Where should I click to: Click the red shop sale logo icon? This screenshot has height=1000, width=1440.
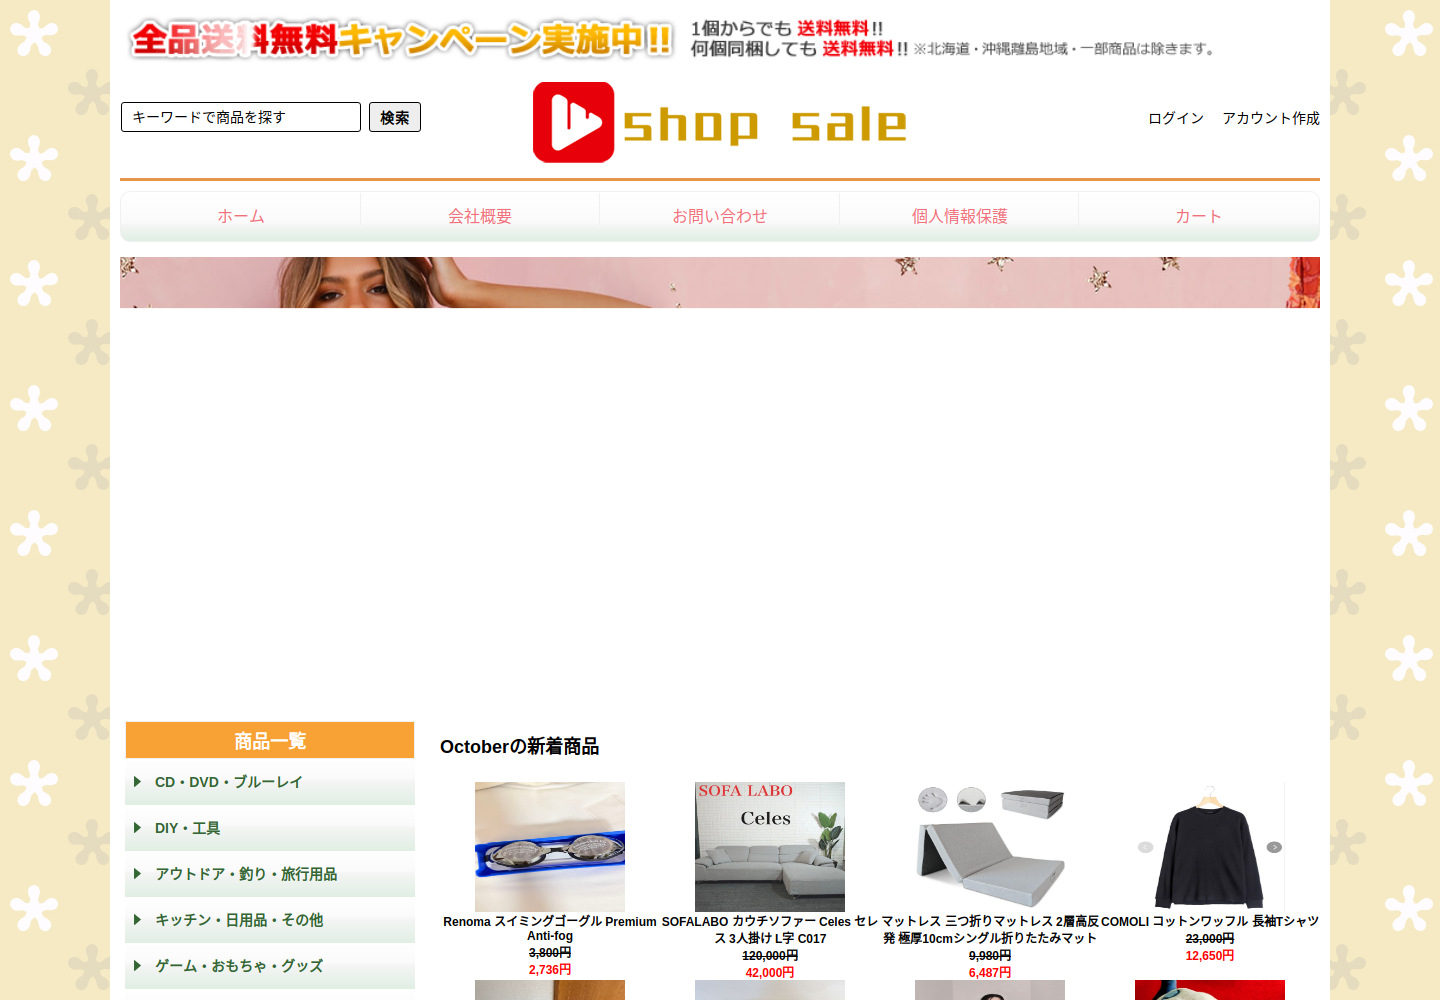pos(573,122)
